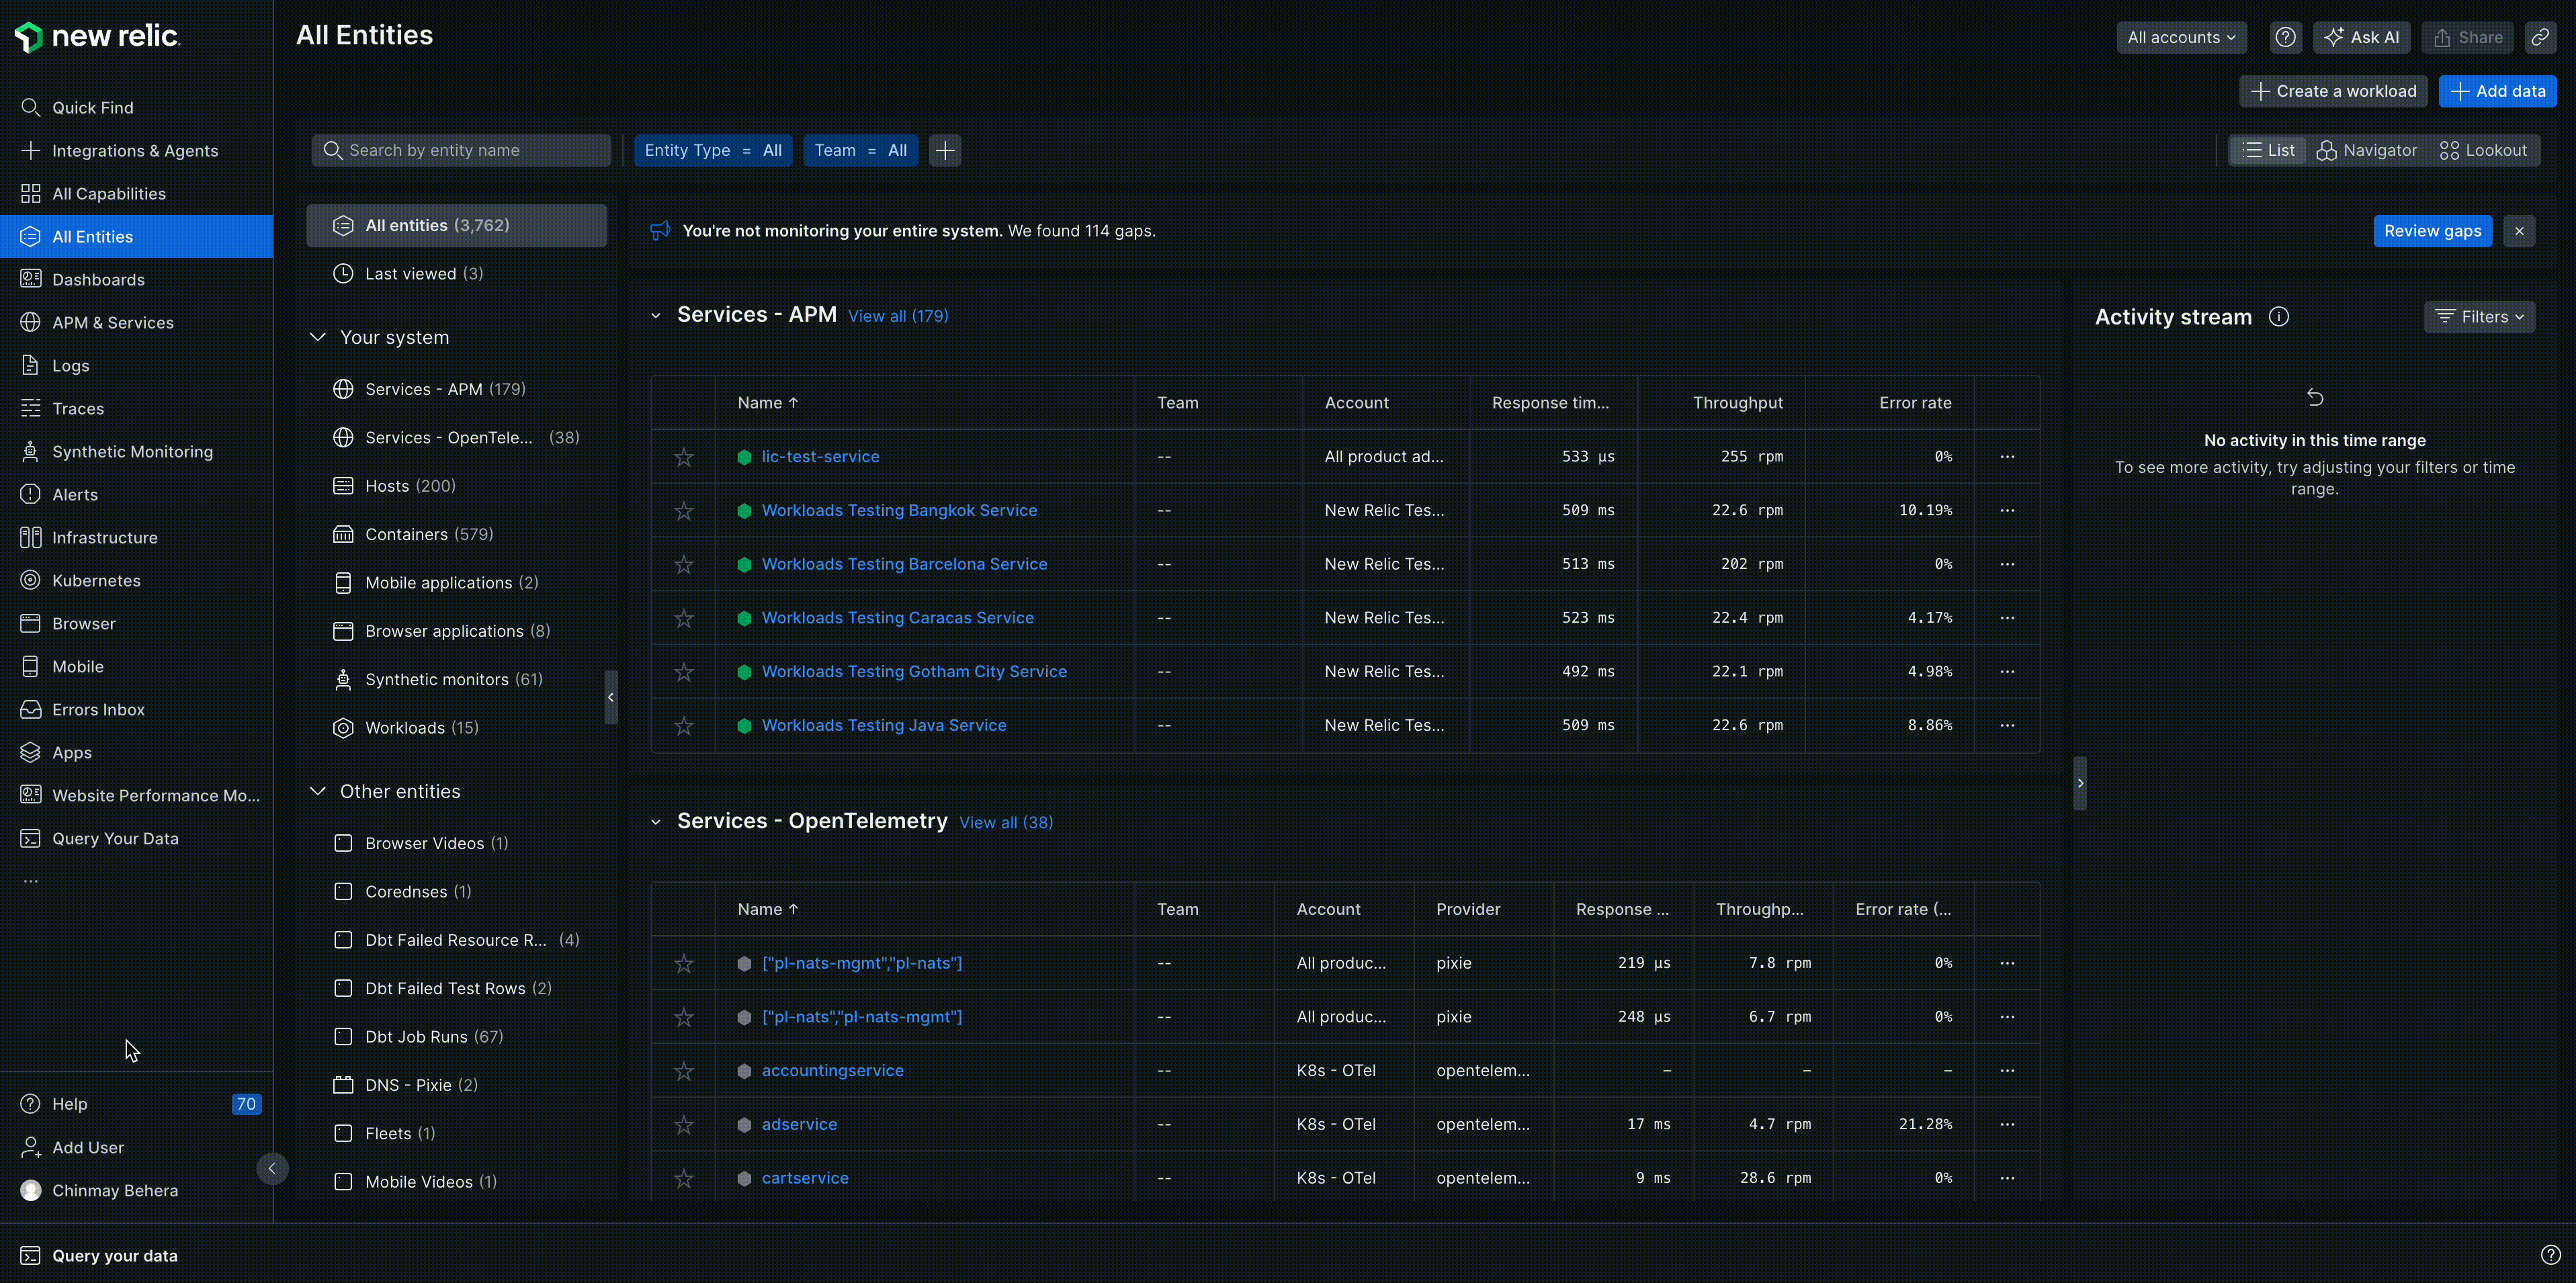Image resolution: width=2576 pixels, height=1283 pixels.
Task: Select the Ask AI button
Action: click(2362, 37)
